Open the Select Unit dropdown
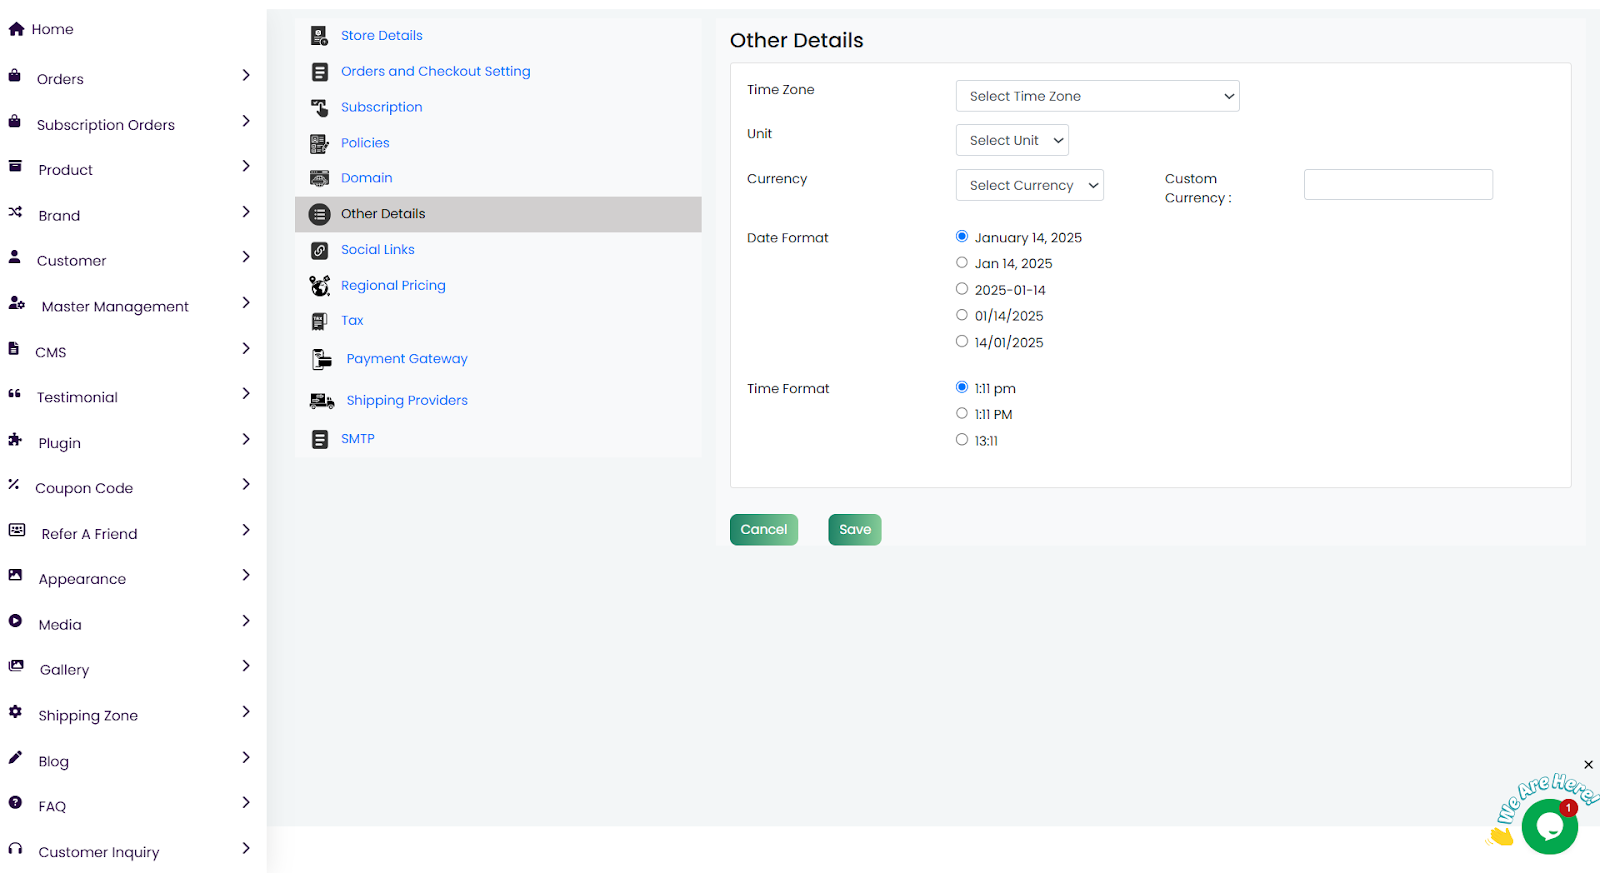 click(x=1011, y=140)
